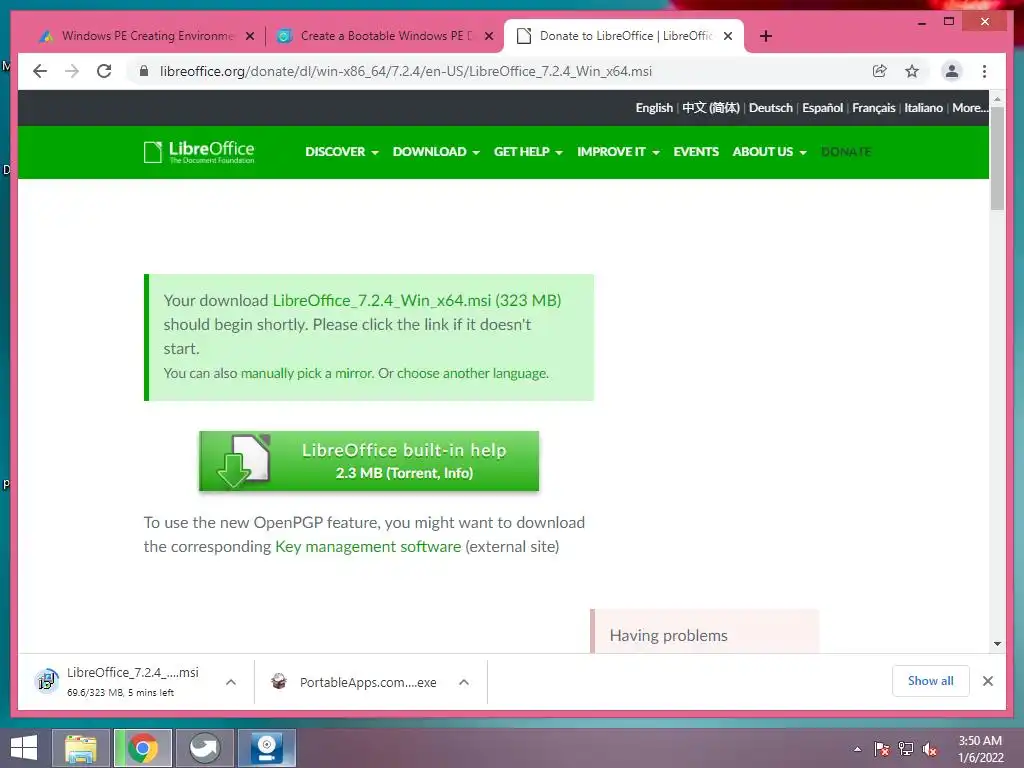Close the Donate to LibreOffice tab

point(728,36)
